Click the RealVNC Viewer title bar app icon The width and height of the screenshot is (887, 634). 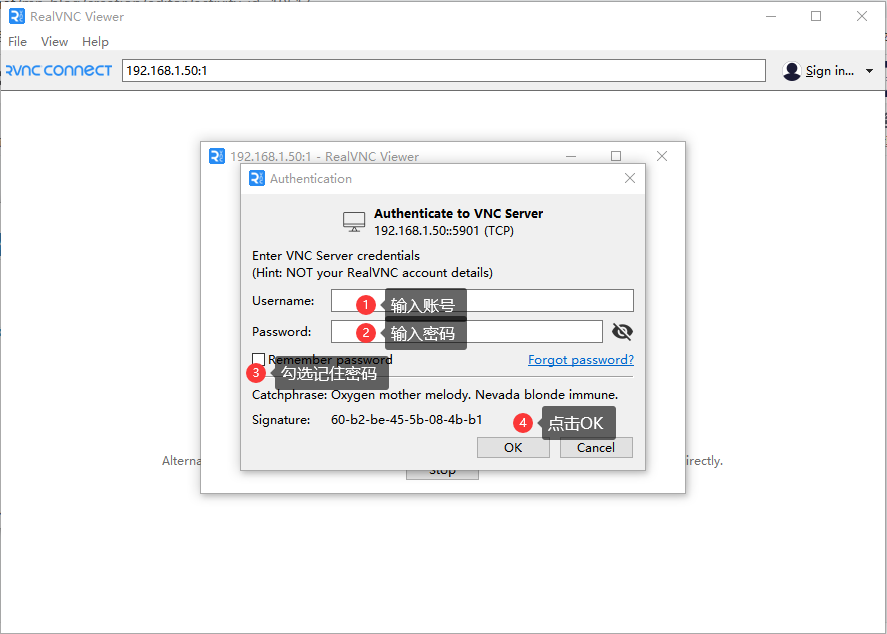(x=17, y=16)
